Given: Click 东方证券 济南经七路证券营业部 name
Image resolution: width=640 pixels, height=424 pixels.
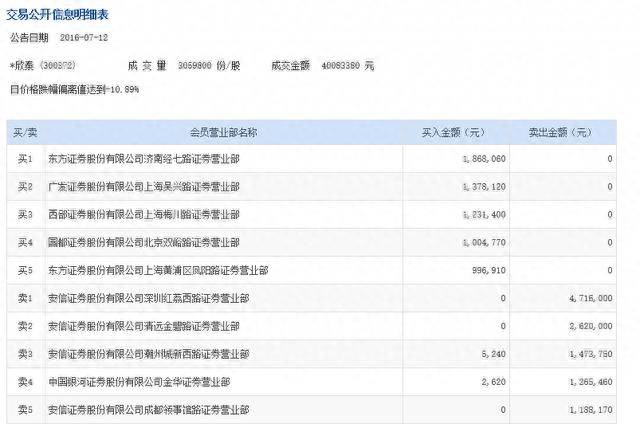Looking at the screenshot, I should (x=144, y=159).
